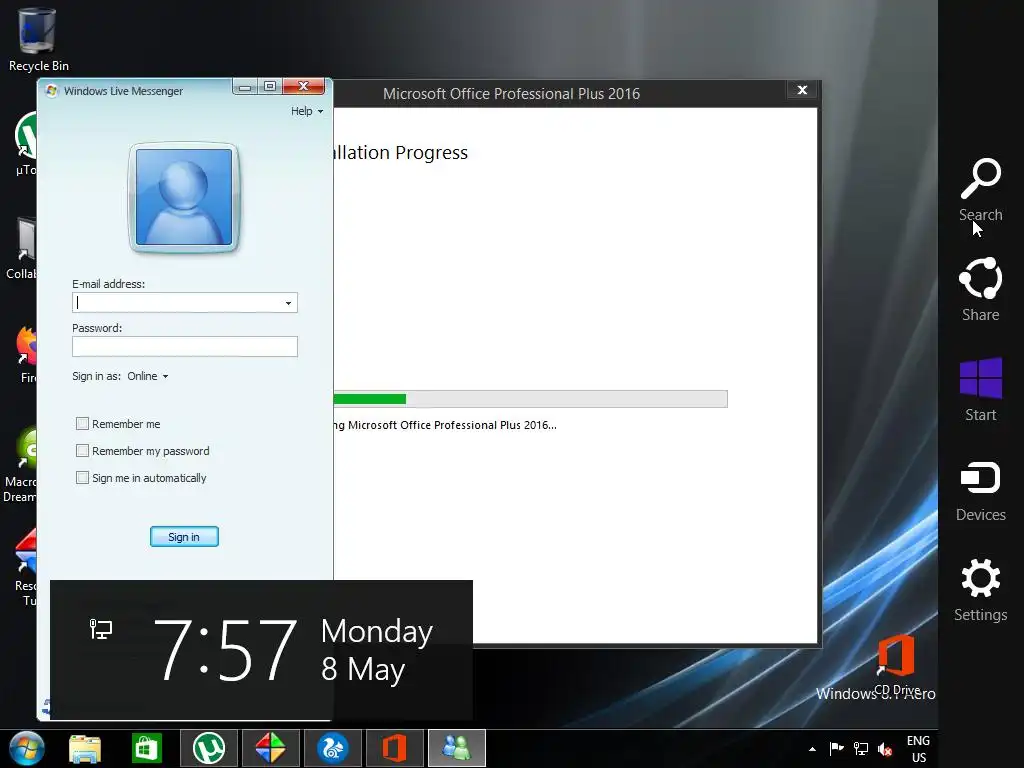Open the Recycle Bin desktop icon
This screenshot has width=1024, height=768.
coord(38,39)
